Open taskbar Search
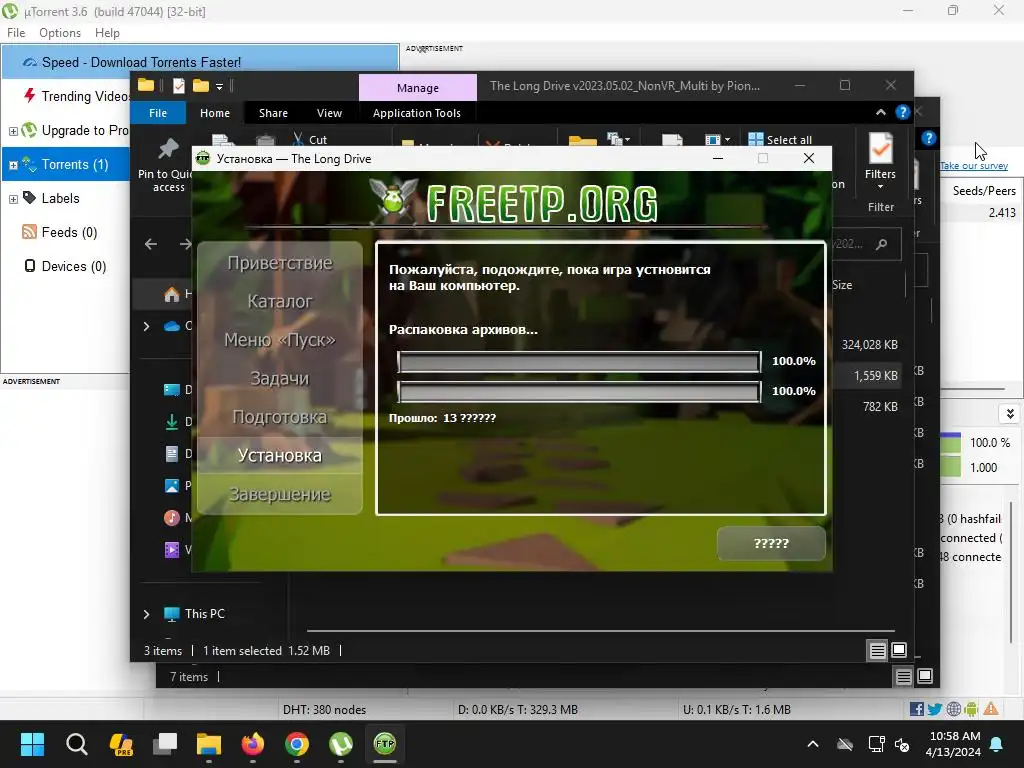The image size is (1024, 768). 76,744
